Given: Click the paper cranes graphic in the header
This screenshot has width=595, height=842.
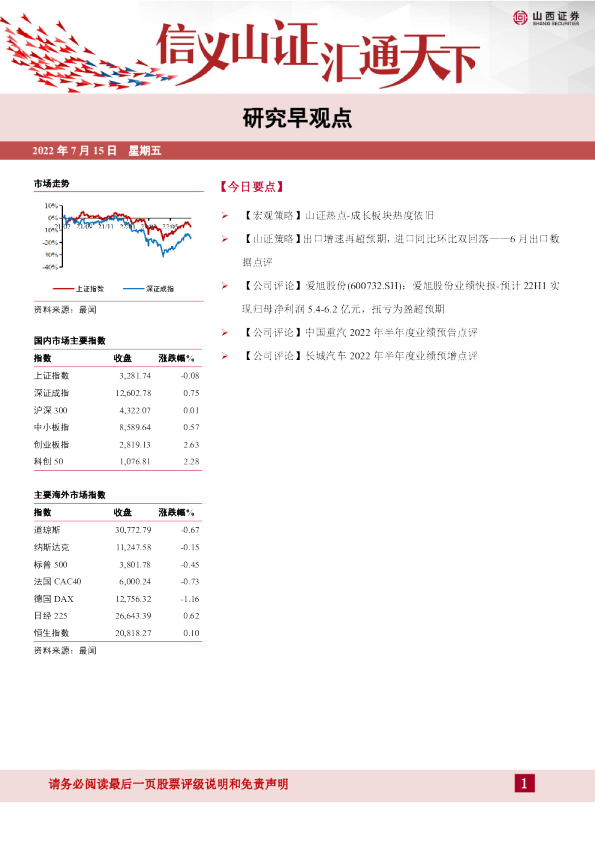Looking at the screenshot, I should click(81, 56).
